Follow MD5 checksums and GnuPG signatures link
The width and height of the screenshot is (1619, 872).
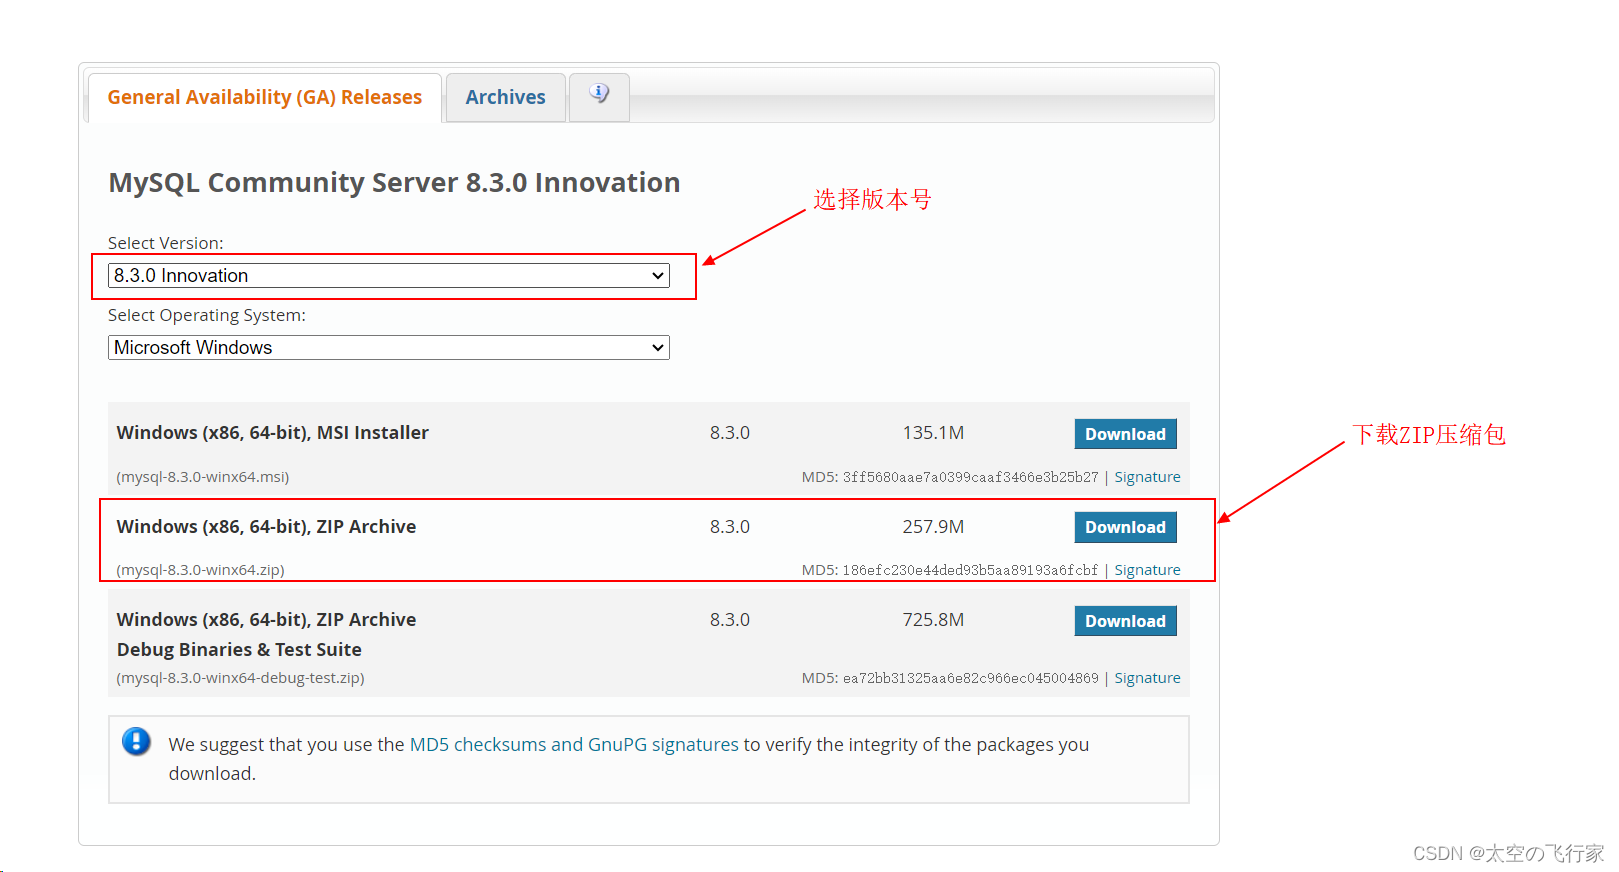point(574,745)
